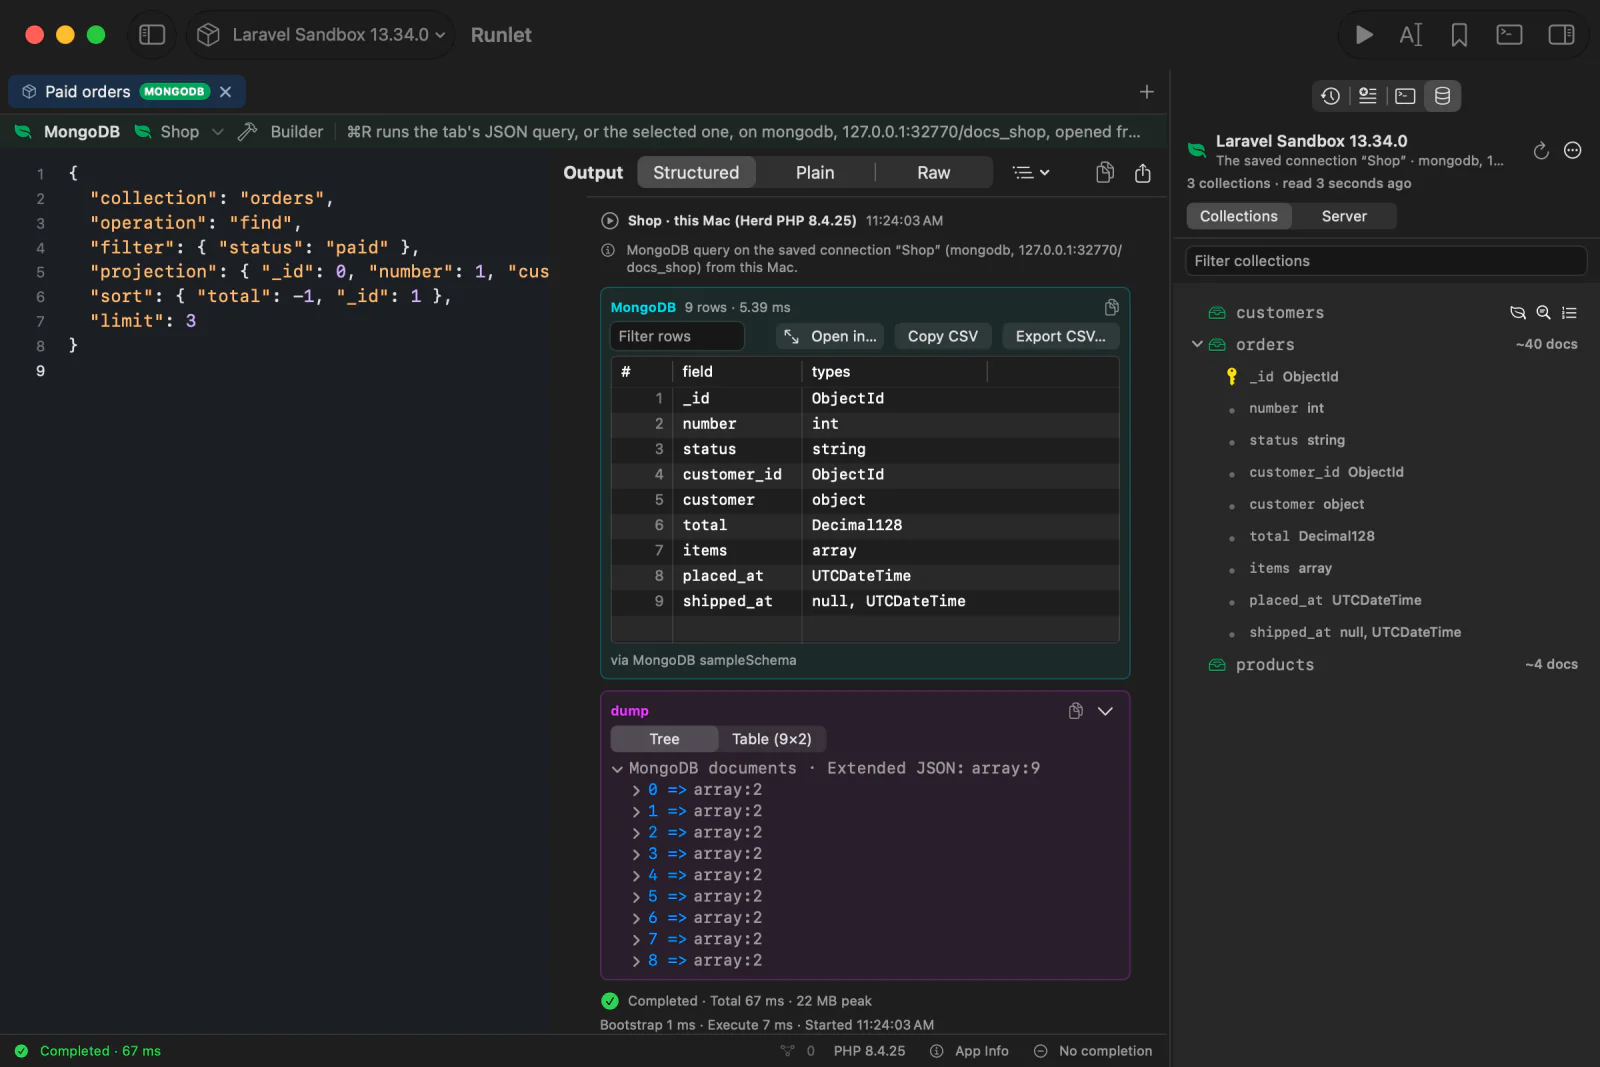Open the history panel in the inspector
The height and width of the screenshot is (1067, 1600).
pos(1330,96)
